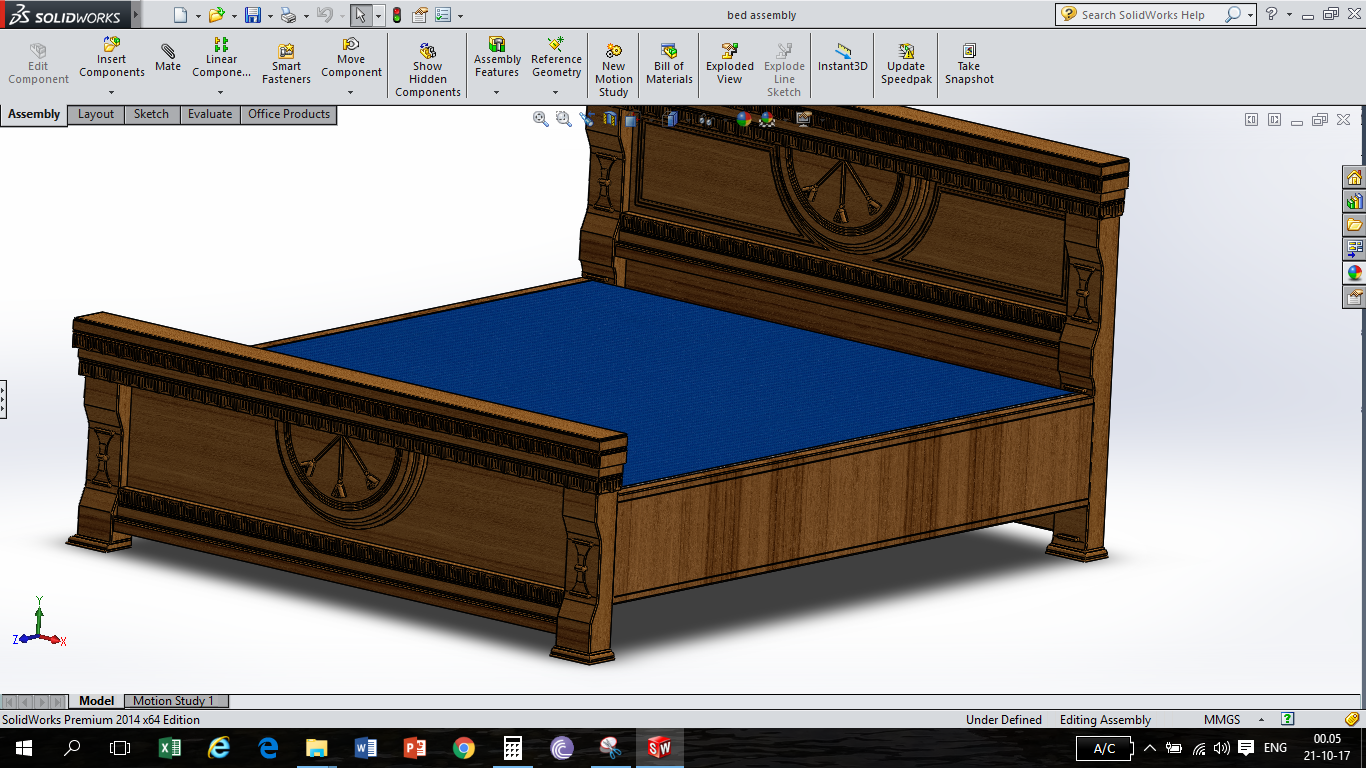The image size is (1366, 768).
Task: Open Appearances color ball tab in task pane
Action: pyautogui.click(x=1354, y=273)
